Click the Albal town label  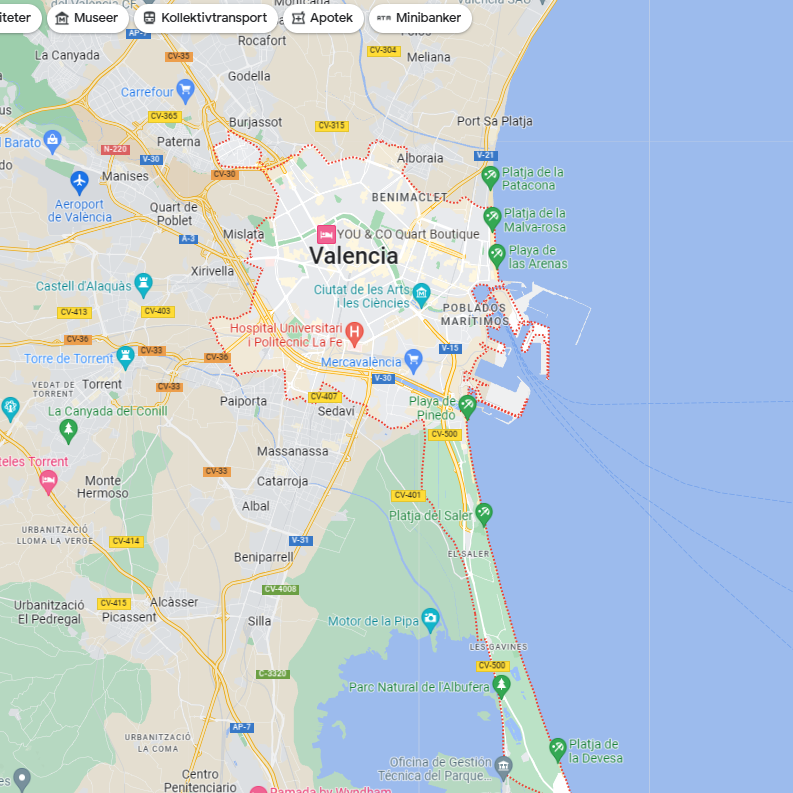(x=255, y=506)
